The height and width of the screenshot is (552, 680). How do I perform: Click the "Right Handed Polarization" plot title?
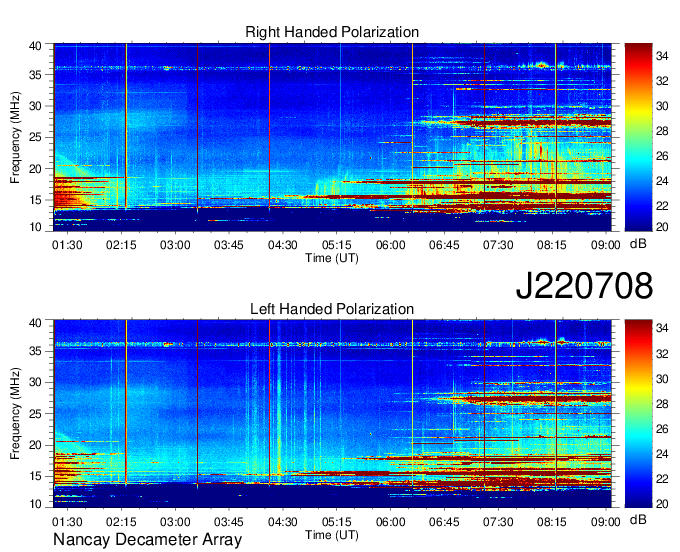(x=332, y=32)
